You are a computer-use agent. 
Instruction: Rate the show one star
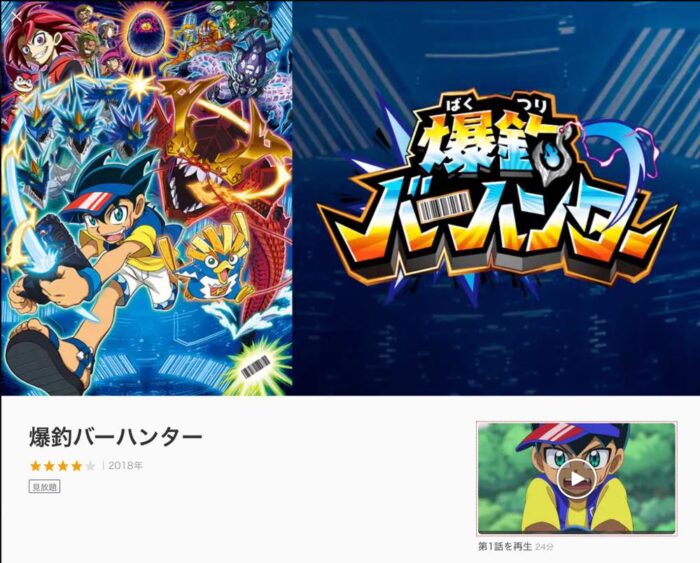(x=36, y=466)
